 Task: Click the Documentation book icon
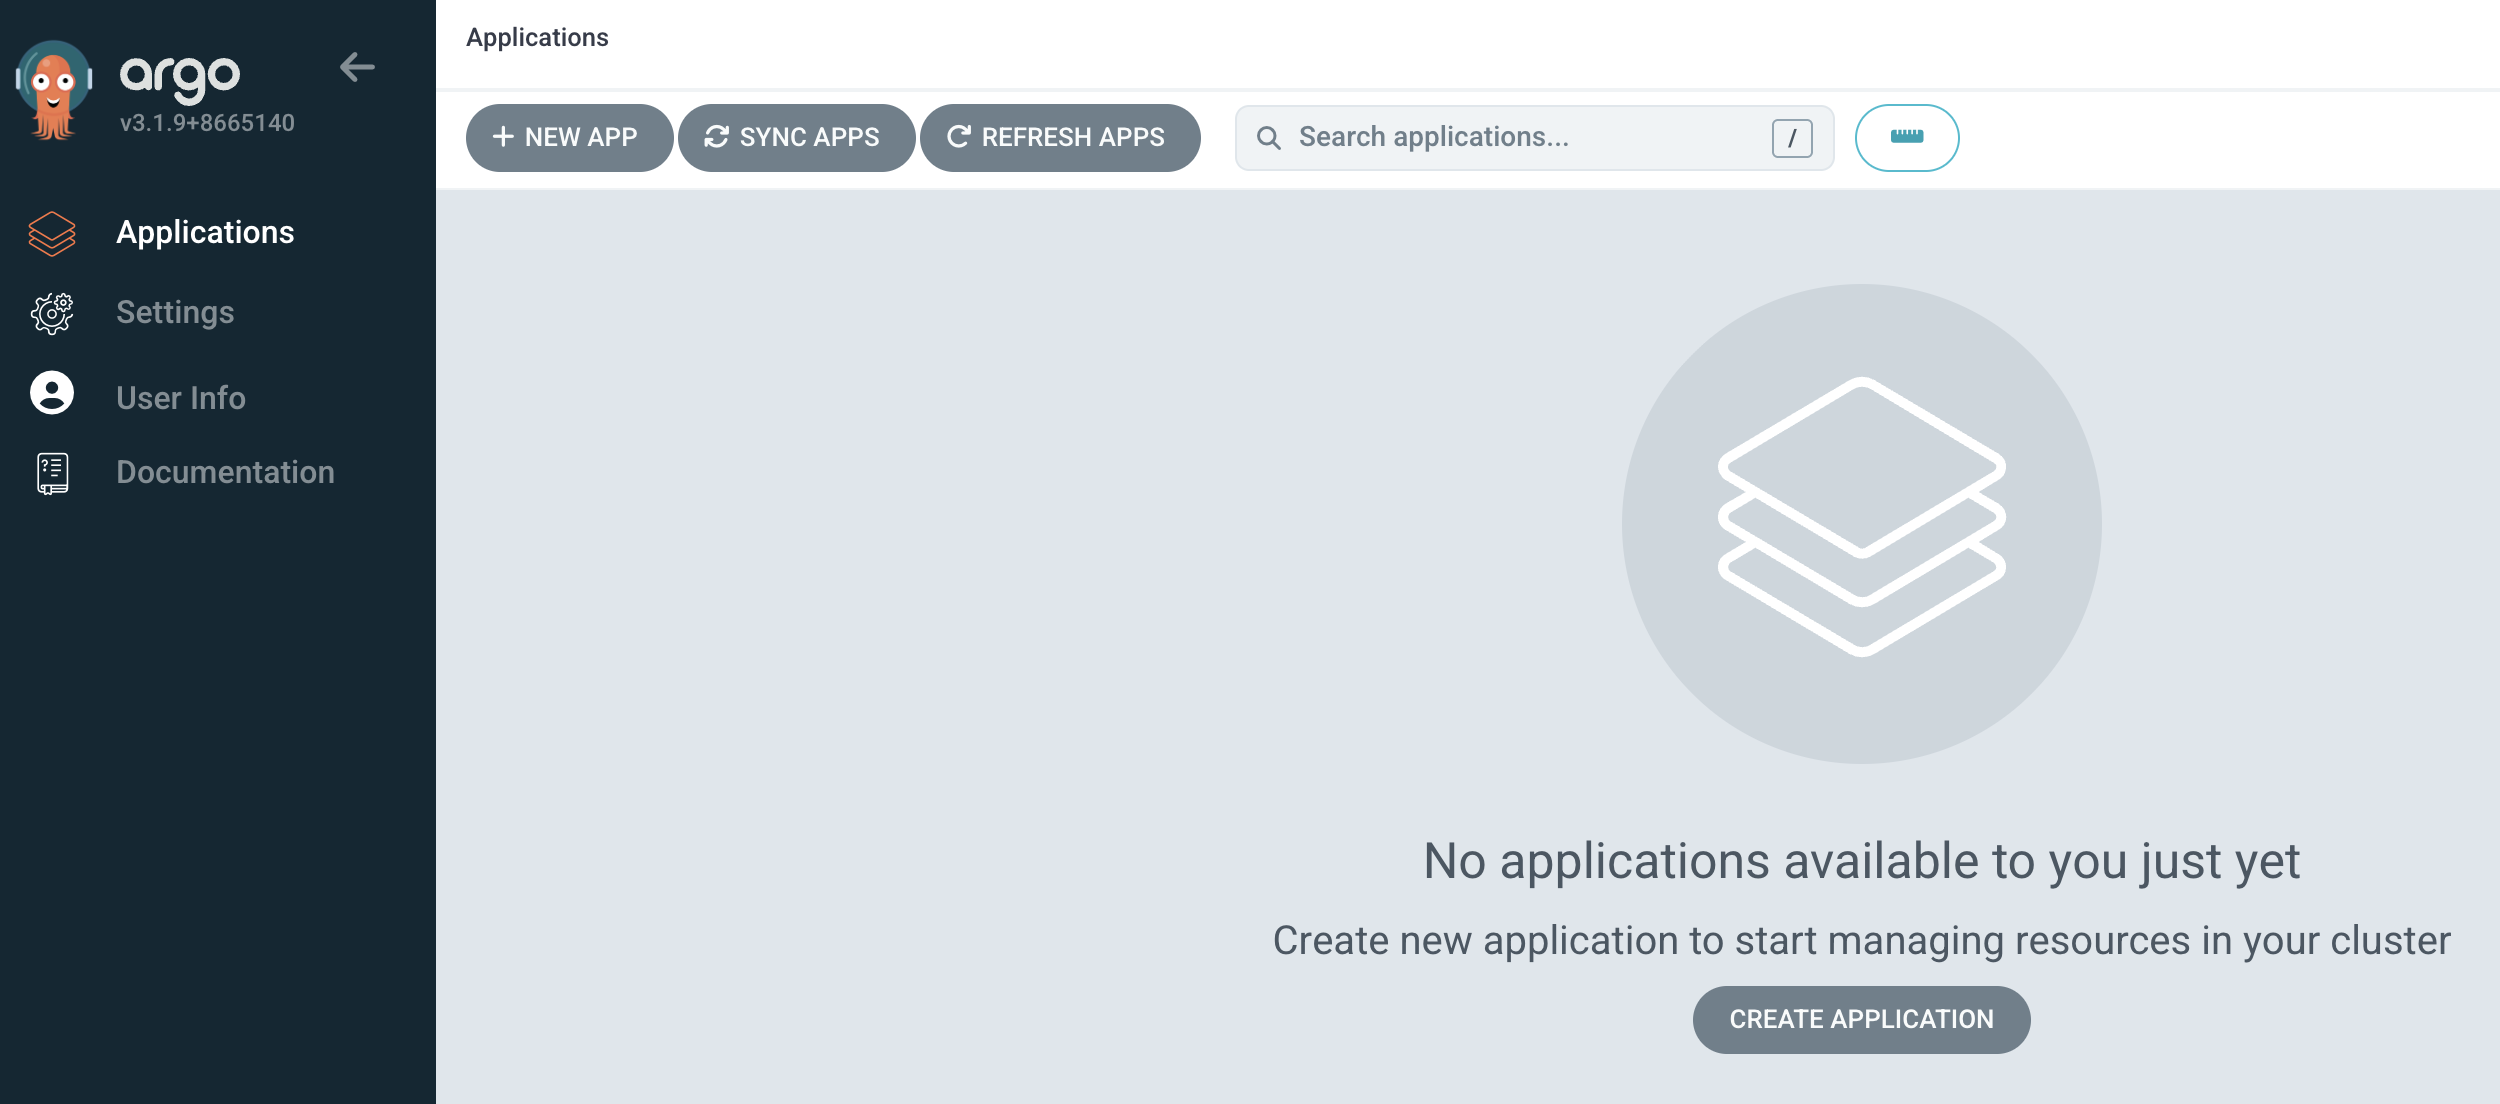pos(52,473)
